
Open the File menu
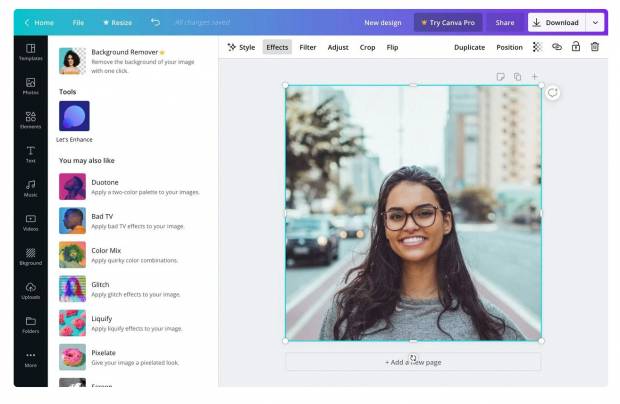(78, 23)
